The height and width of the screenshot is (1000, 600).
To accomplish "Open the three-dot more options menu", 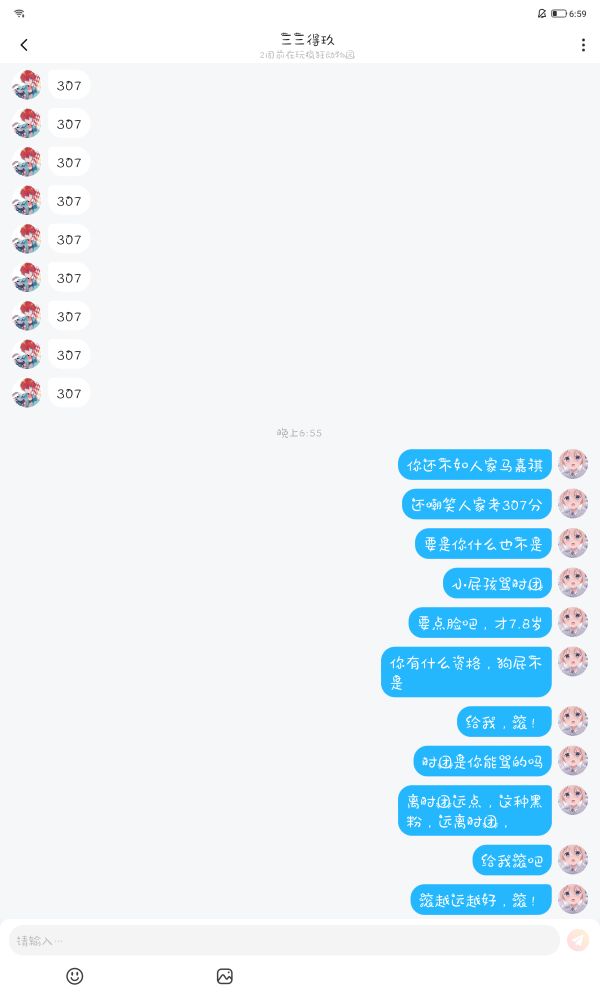I will pos(583,45).
